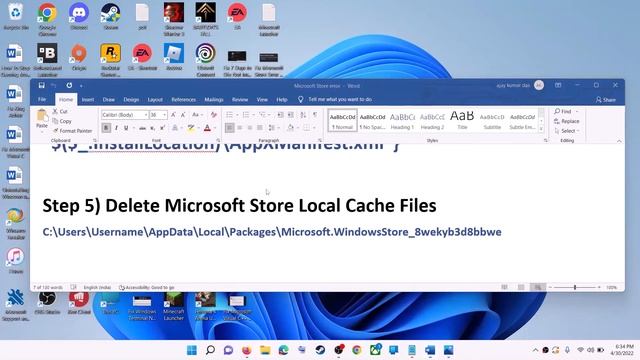Open the font name dropdown showing Calibri (Body)
640x360 pixels.
pyautogui.click(x=146, y=115)
